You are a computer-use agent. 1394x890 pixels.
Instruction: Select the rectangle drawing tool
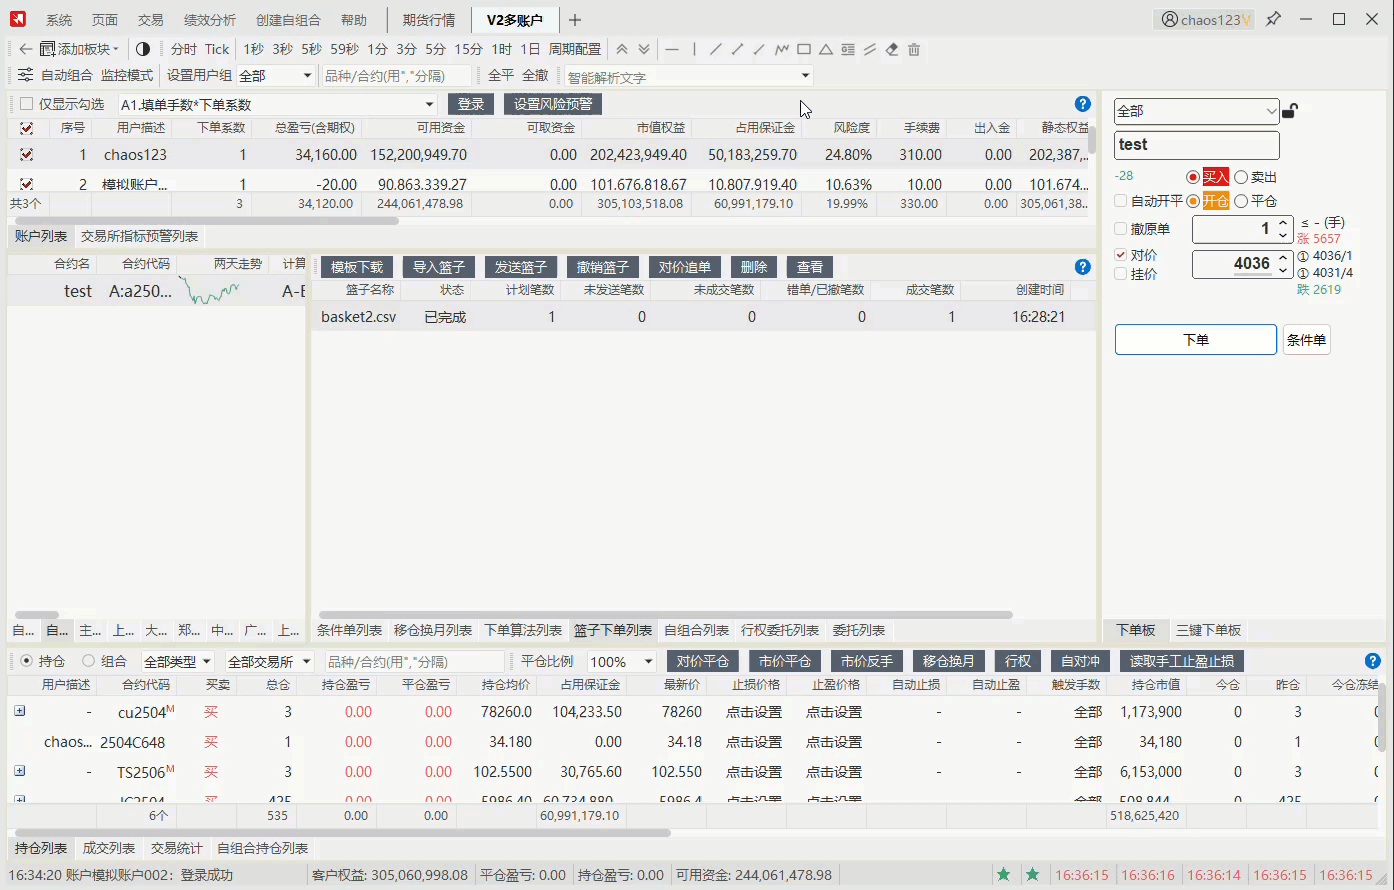click(x=804, y=49)
